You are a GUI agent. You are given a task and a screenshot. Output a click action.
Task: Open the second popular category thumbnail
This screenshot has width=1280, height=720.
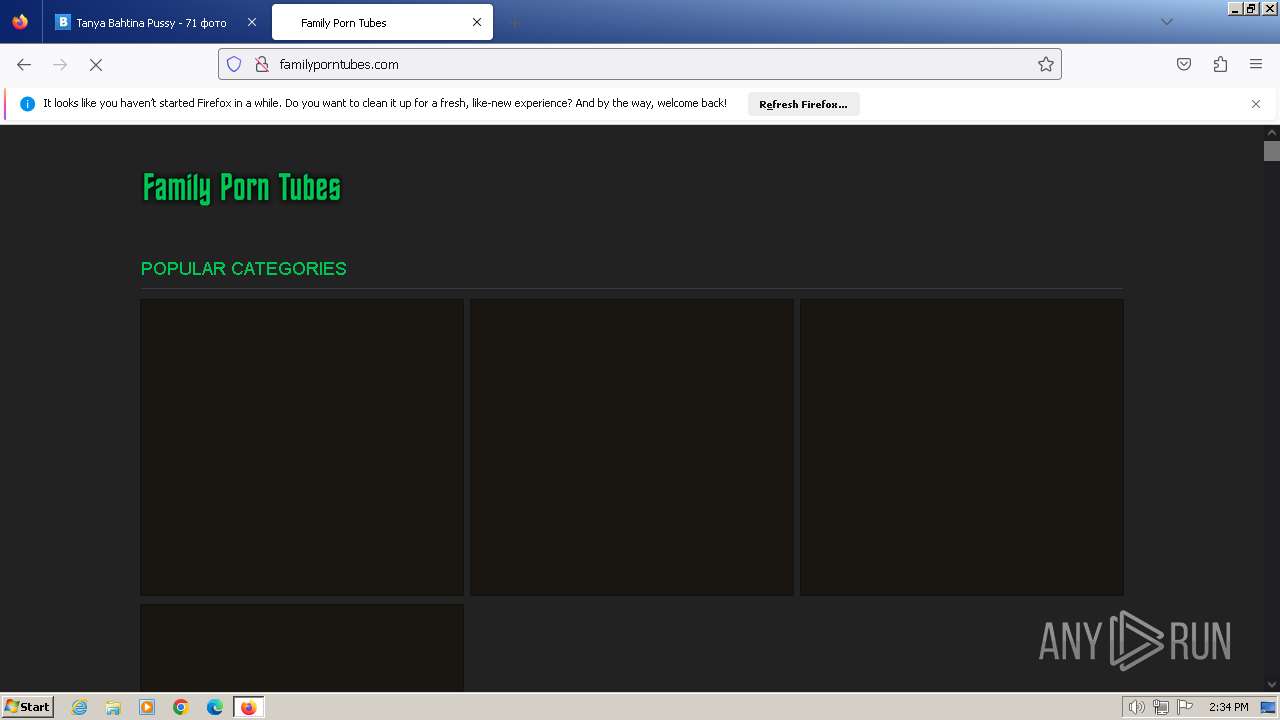[x=632, y=447]
